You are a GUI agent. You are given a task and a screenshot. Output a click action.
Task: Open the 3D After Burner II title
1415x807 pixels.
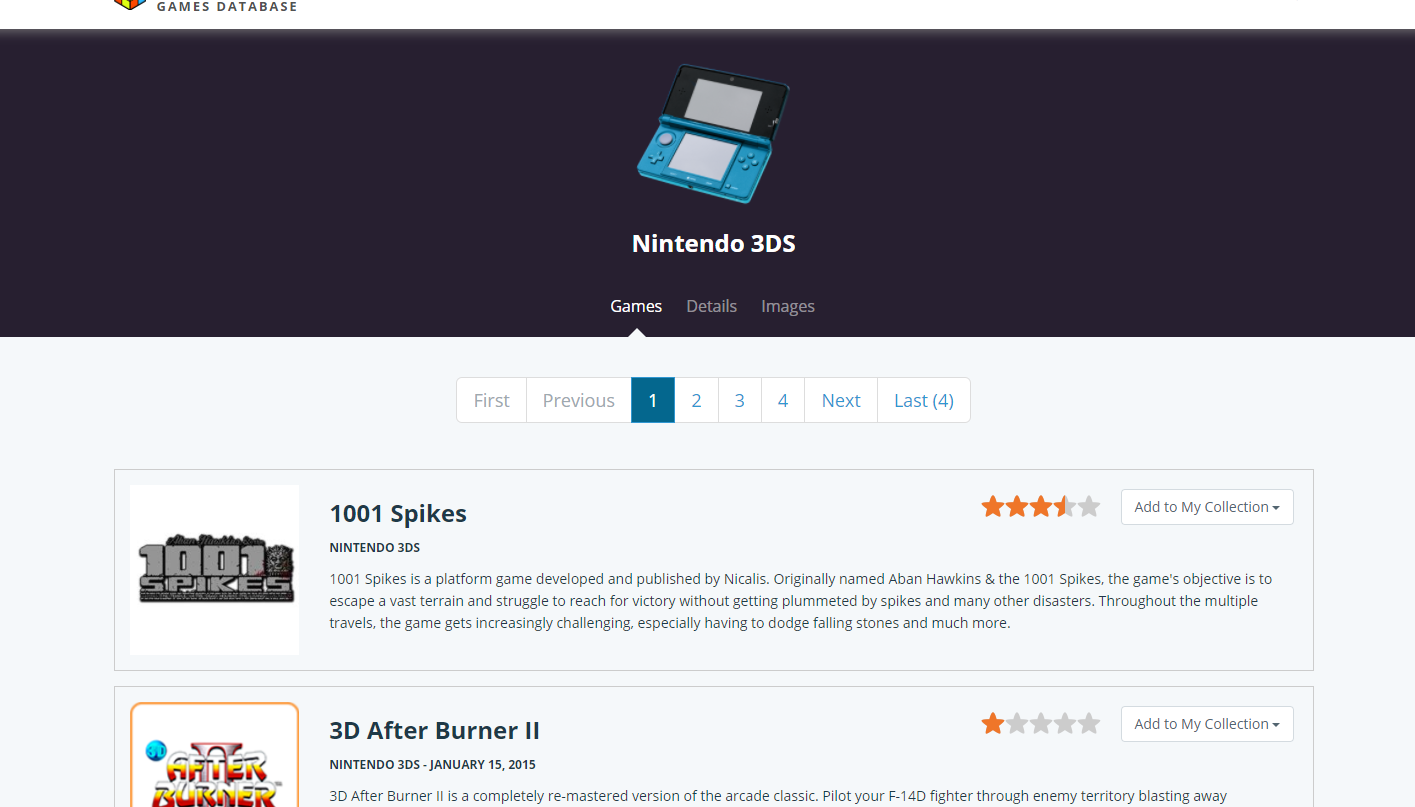(435, 731)
